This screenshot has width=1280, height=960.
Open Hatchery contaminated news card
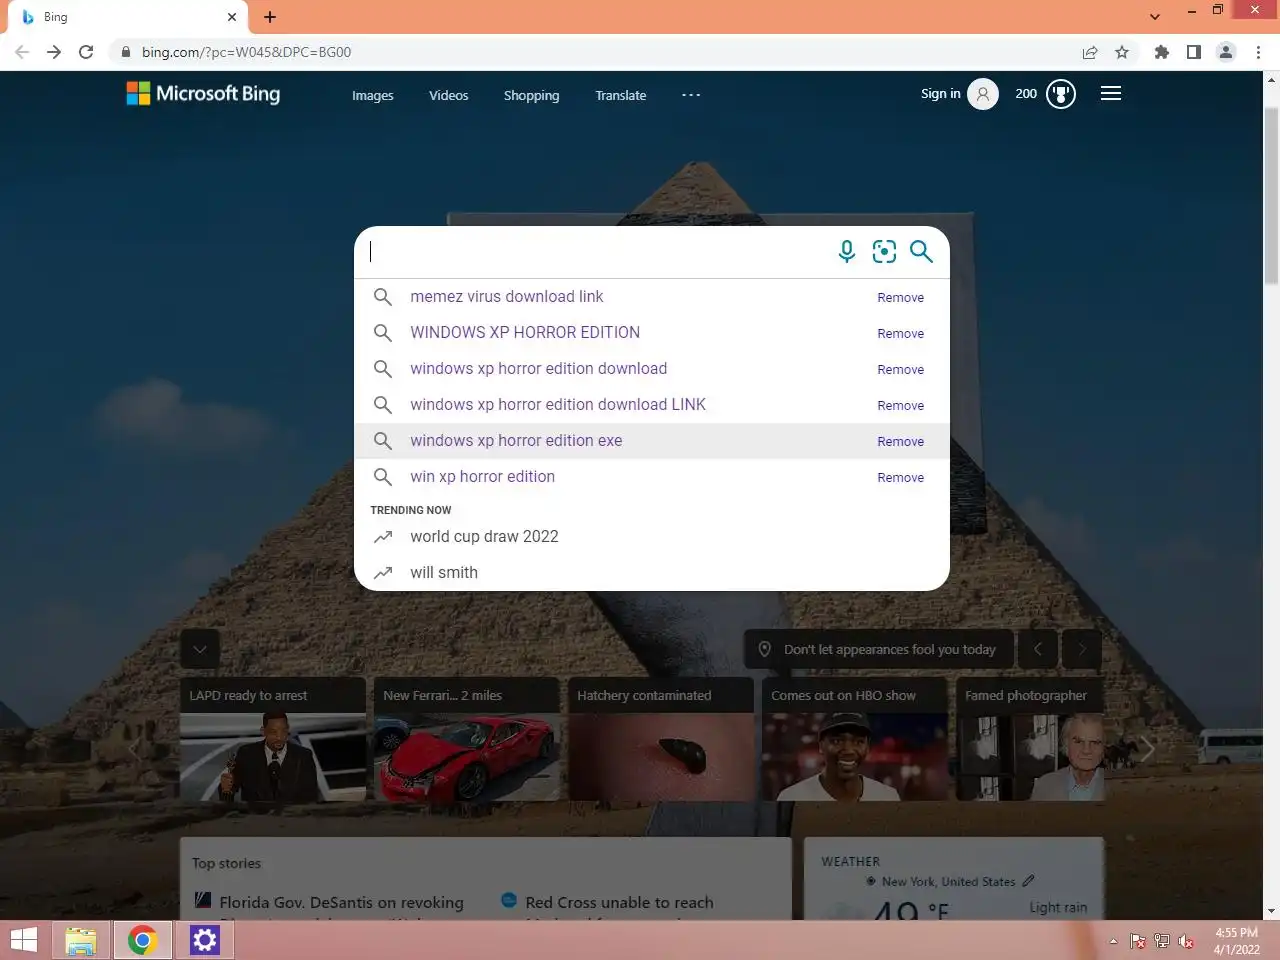click(661, 739)
